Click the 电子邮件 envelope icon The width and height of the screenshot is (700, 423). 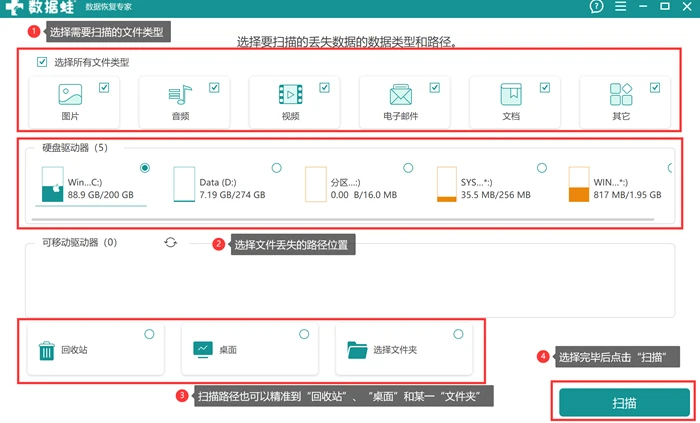coord(400,95)
